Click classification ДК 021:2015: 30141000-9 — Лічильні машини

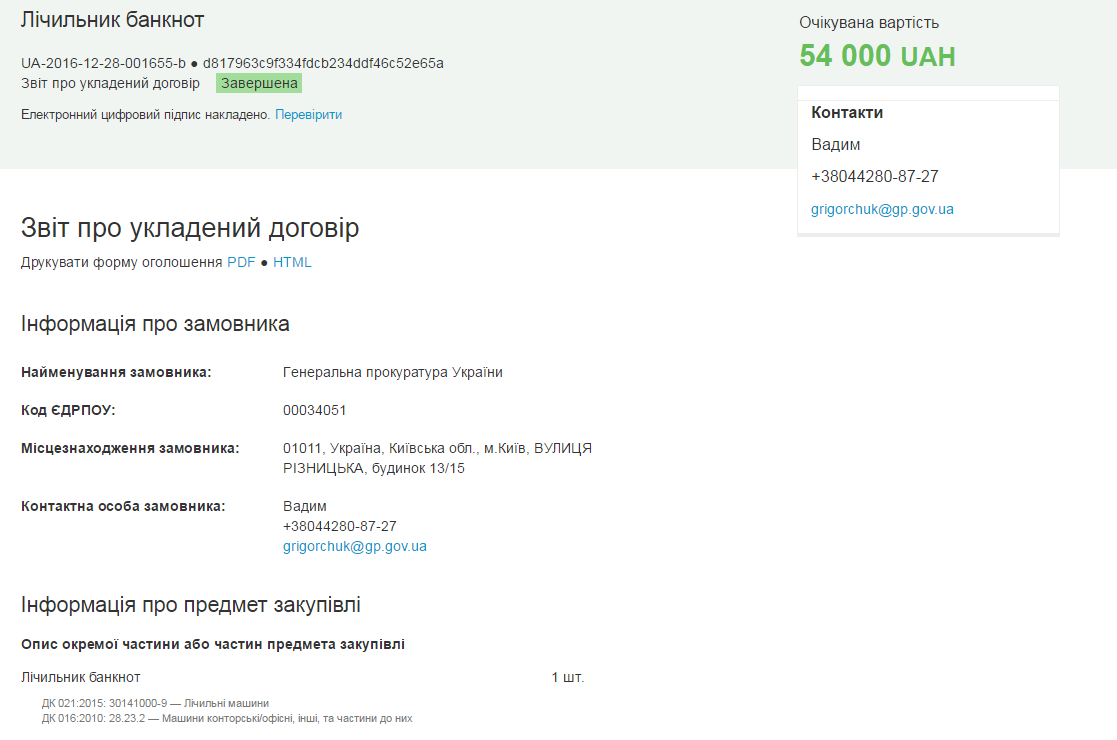click(155, 704)
